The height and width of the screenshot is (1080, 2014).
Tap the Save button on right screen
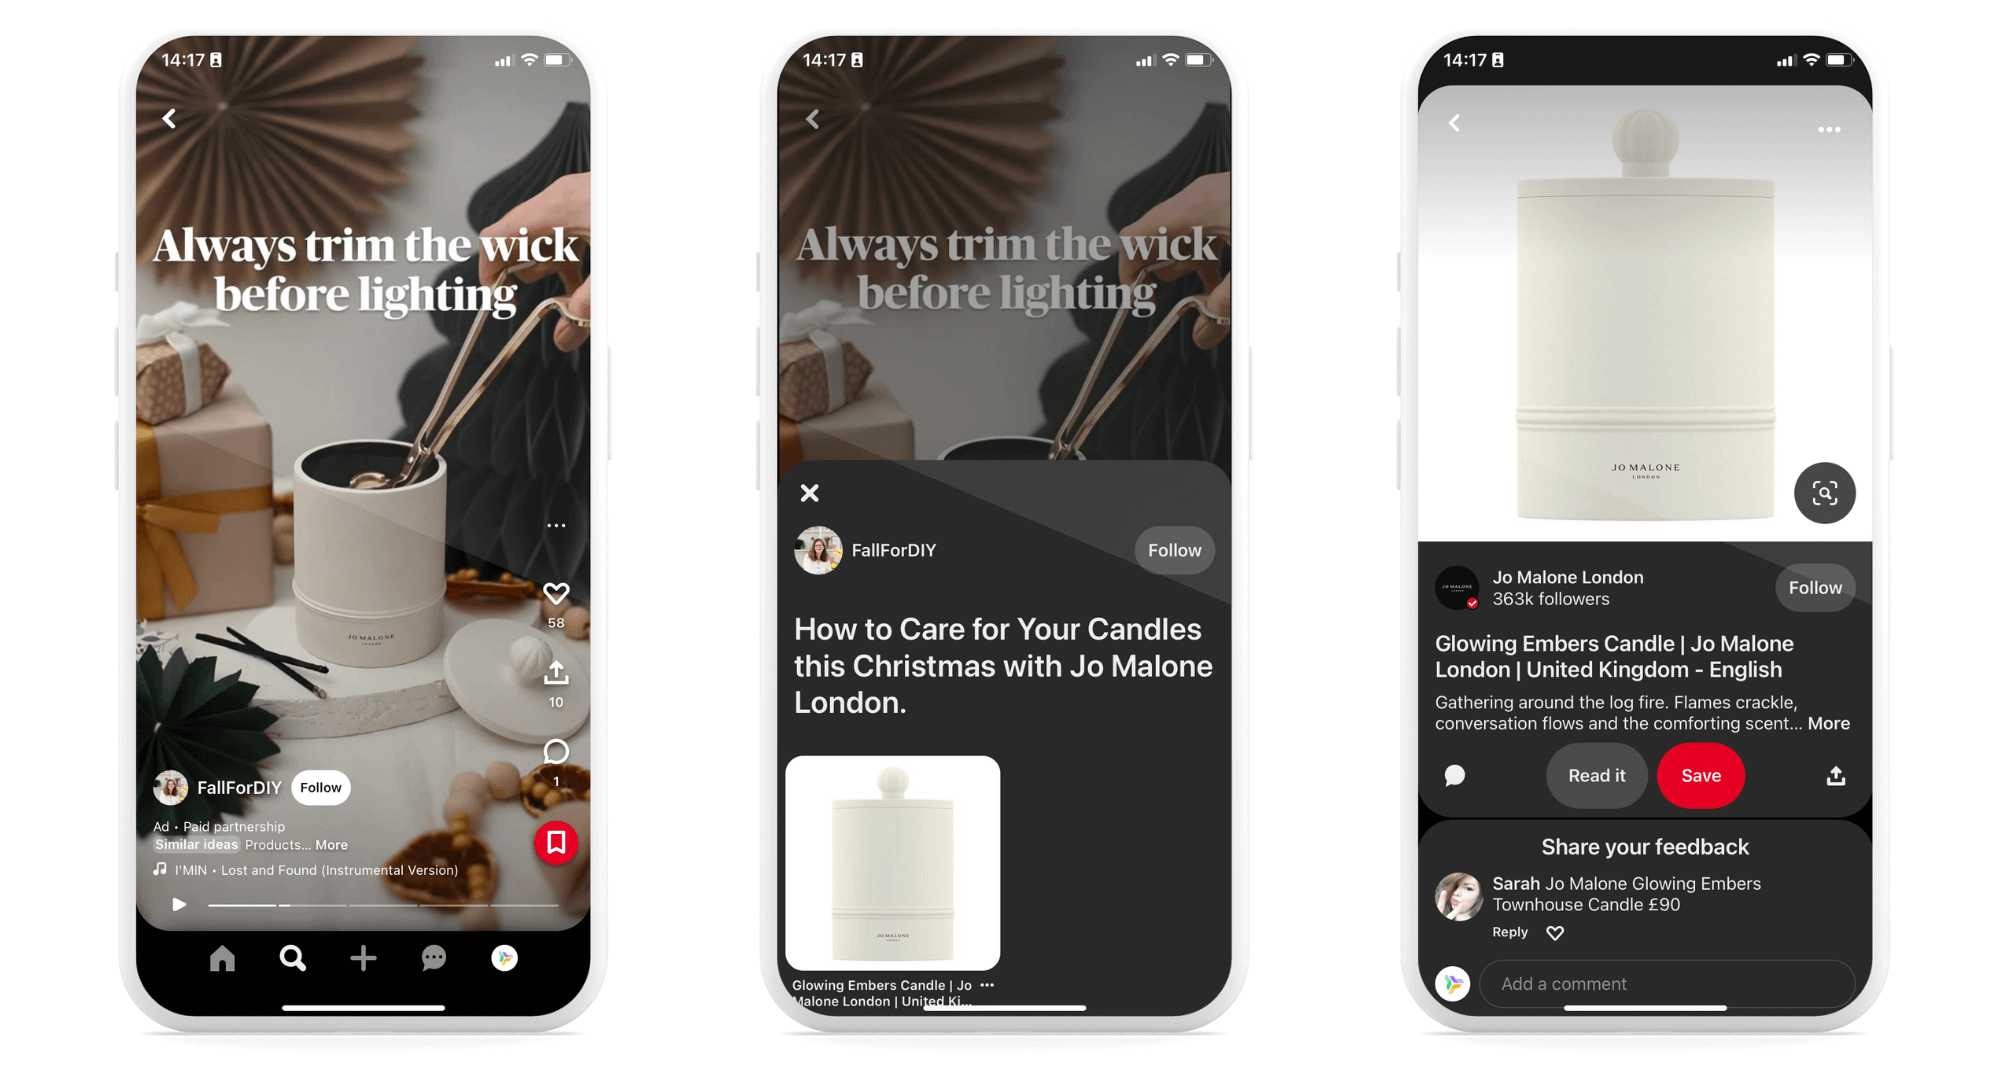point(1701,772)
